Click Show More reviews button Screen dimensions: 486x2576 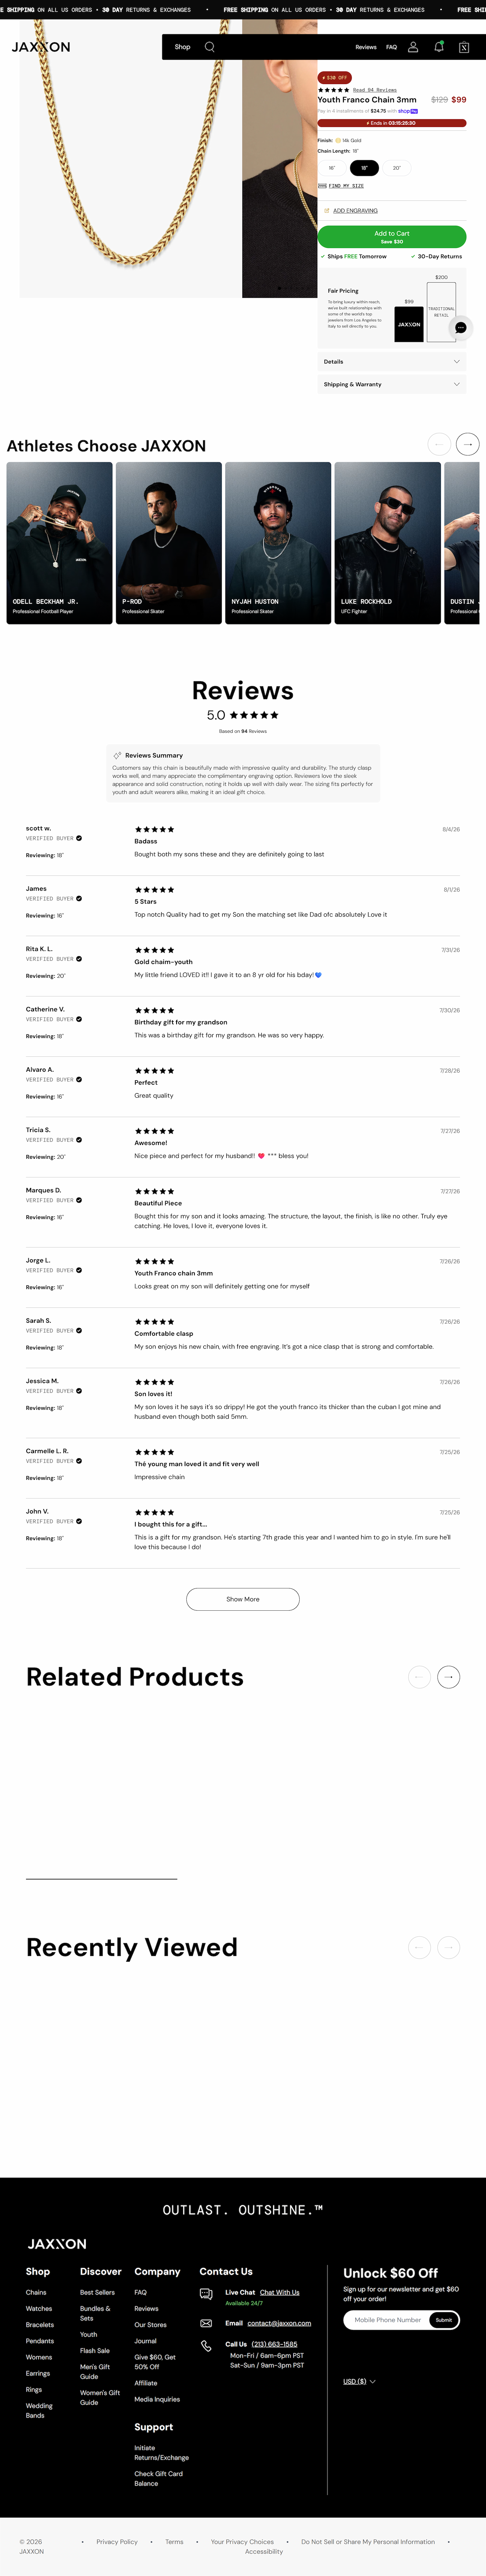point(243,1599)
